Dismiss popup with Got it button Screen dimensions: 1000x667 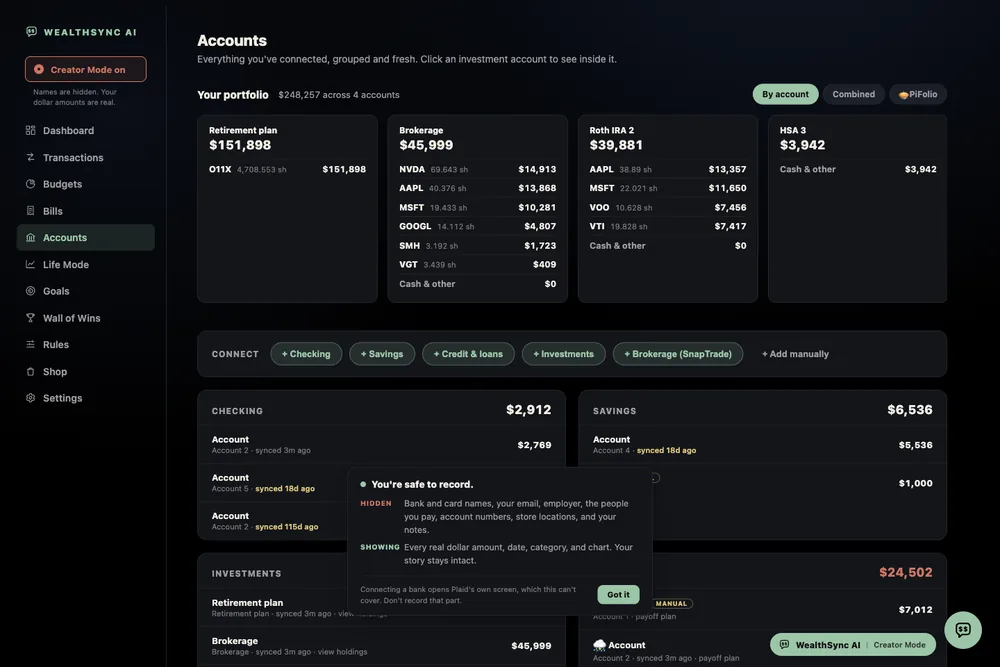coord(618,594)
